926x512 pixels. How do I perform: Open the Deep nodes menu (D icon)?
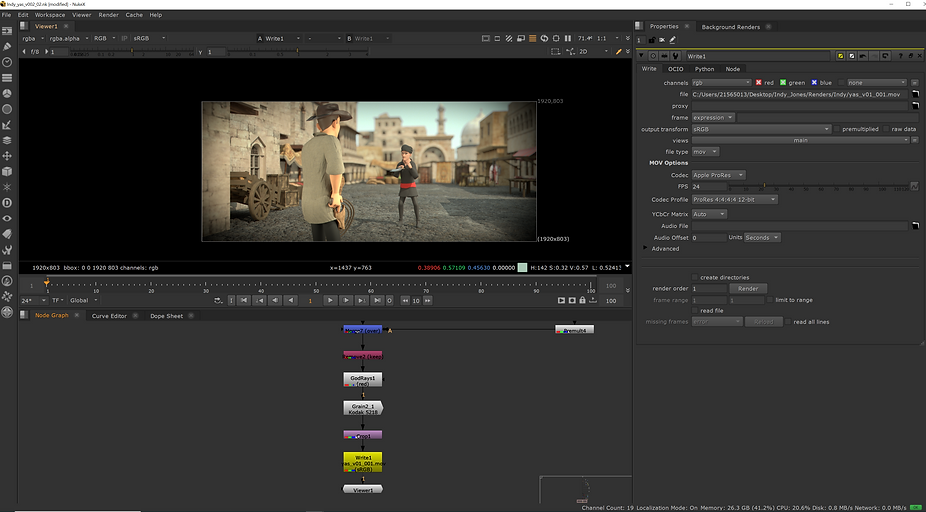point(7,203)
